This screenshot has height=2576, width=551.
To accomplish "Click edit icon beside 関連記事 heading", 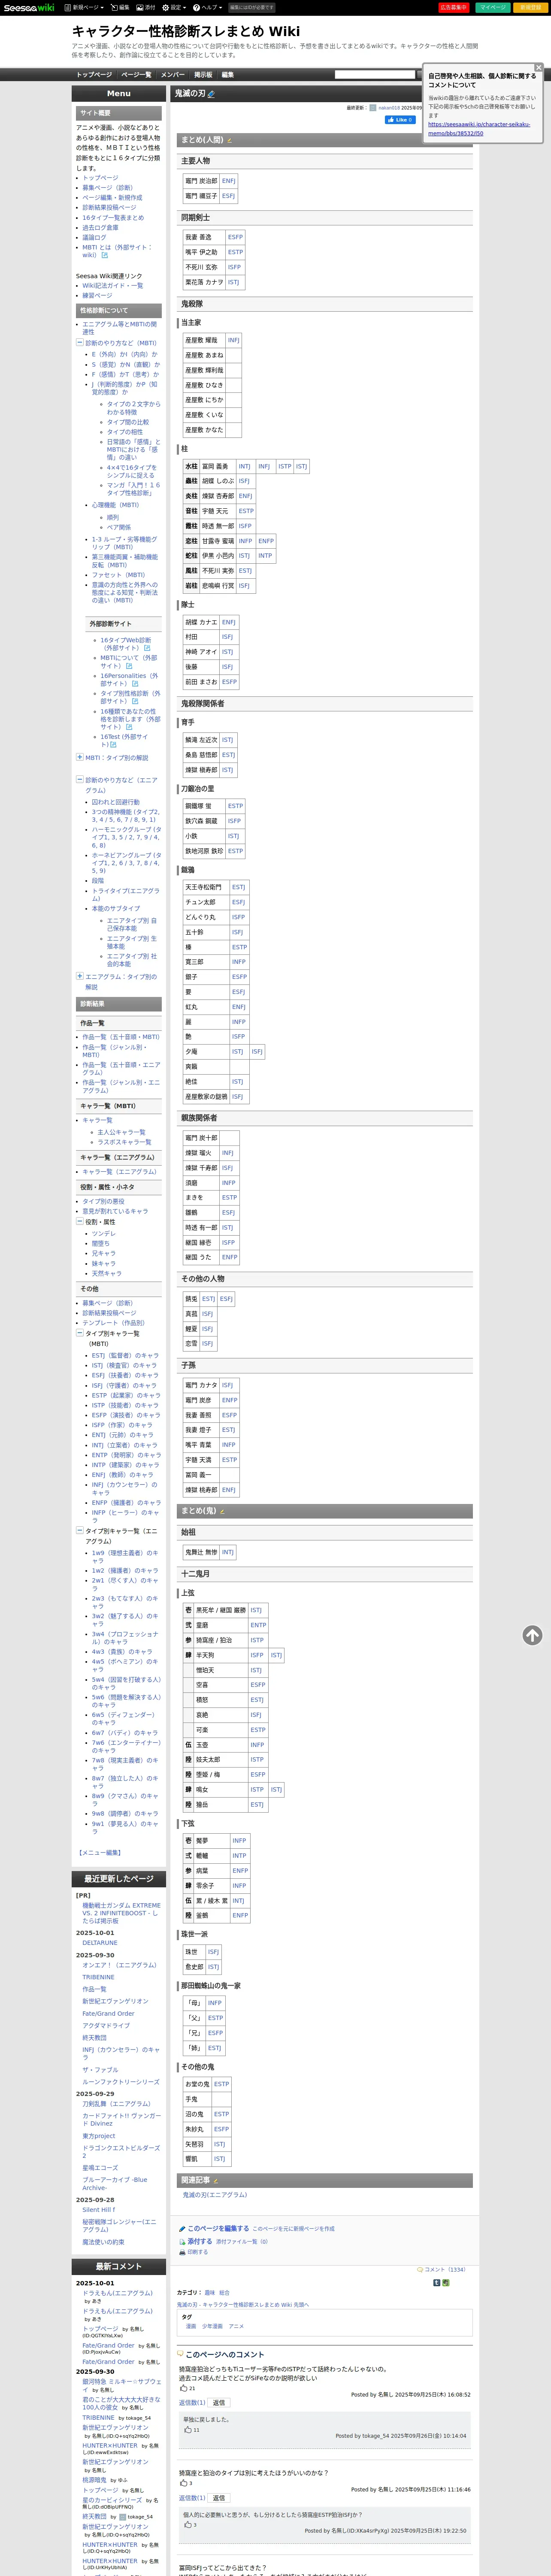I will 216,2180.
